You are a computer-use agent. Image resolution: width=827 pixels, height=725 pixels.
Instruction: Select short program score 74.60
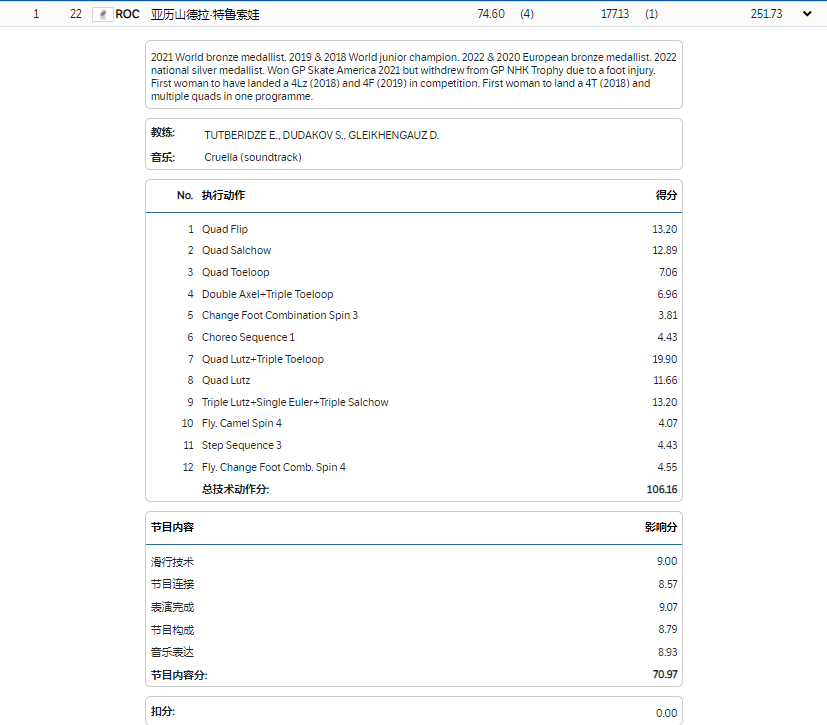pos(491,14)
